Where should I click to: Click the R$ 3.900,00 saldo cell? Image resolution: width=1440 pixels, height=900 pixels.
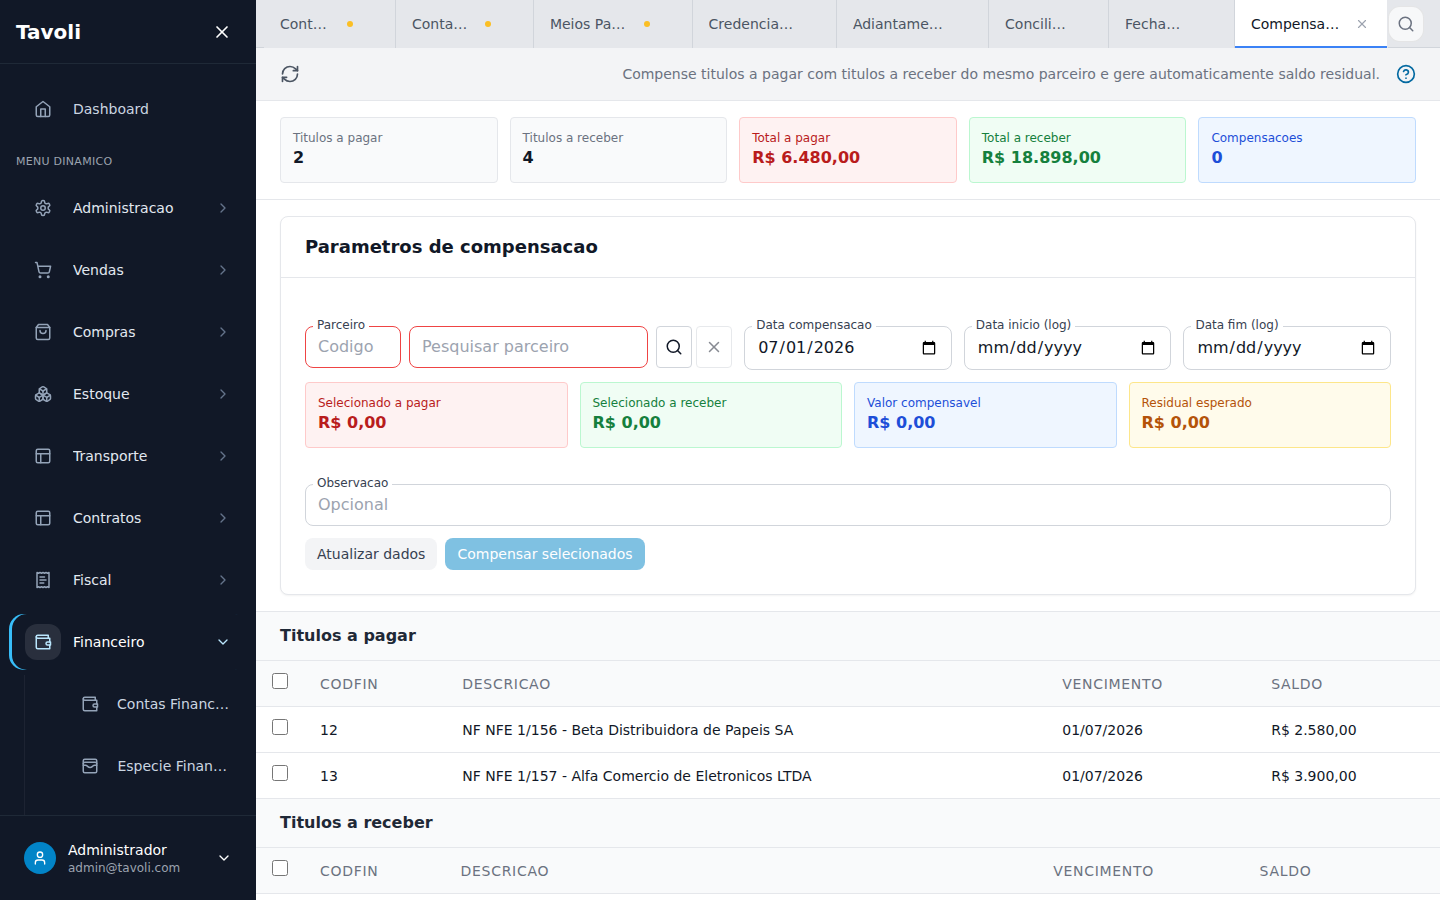1314,776
